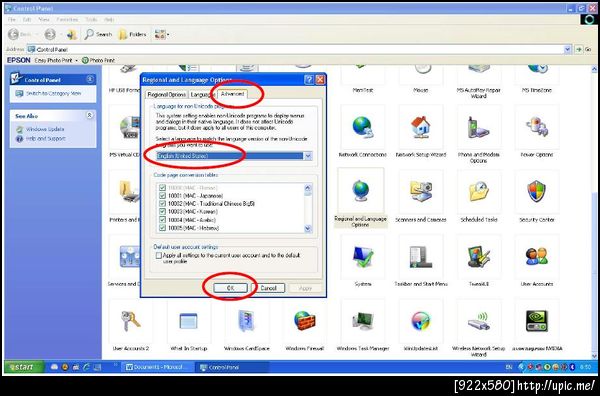Open the Wireless Network Setup Wizard icon
The image size is (600, 396).
pos(478,321)
